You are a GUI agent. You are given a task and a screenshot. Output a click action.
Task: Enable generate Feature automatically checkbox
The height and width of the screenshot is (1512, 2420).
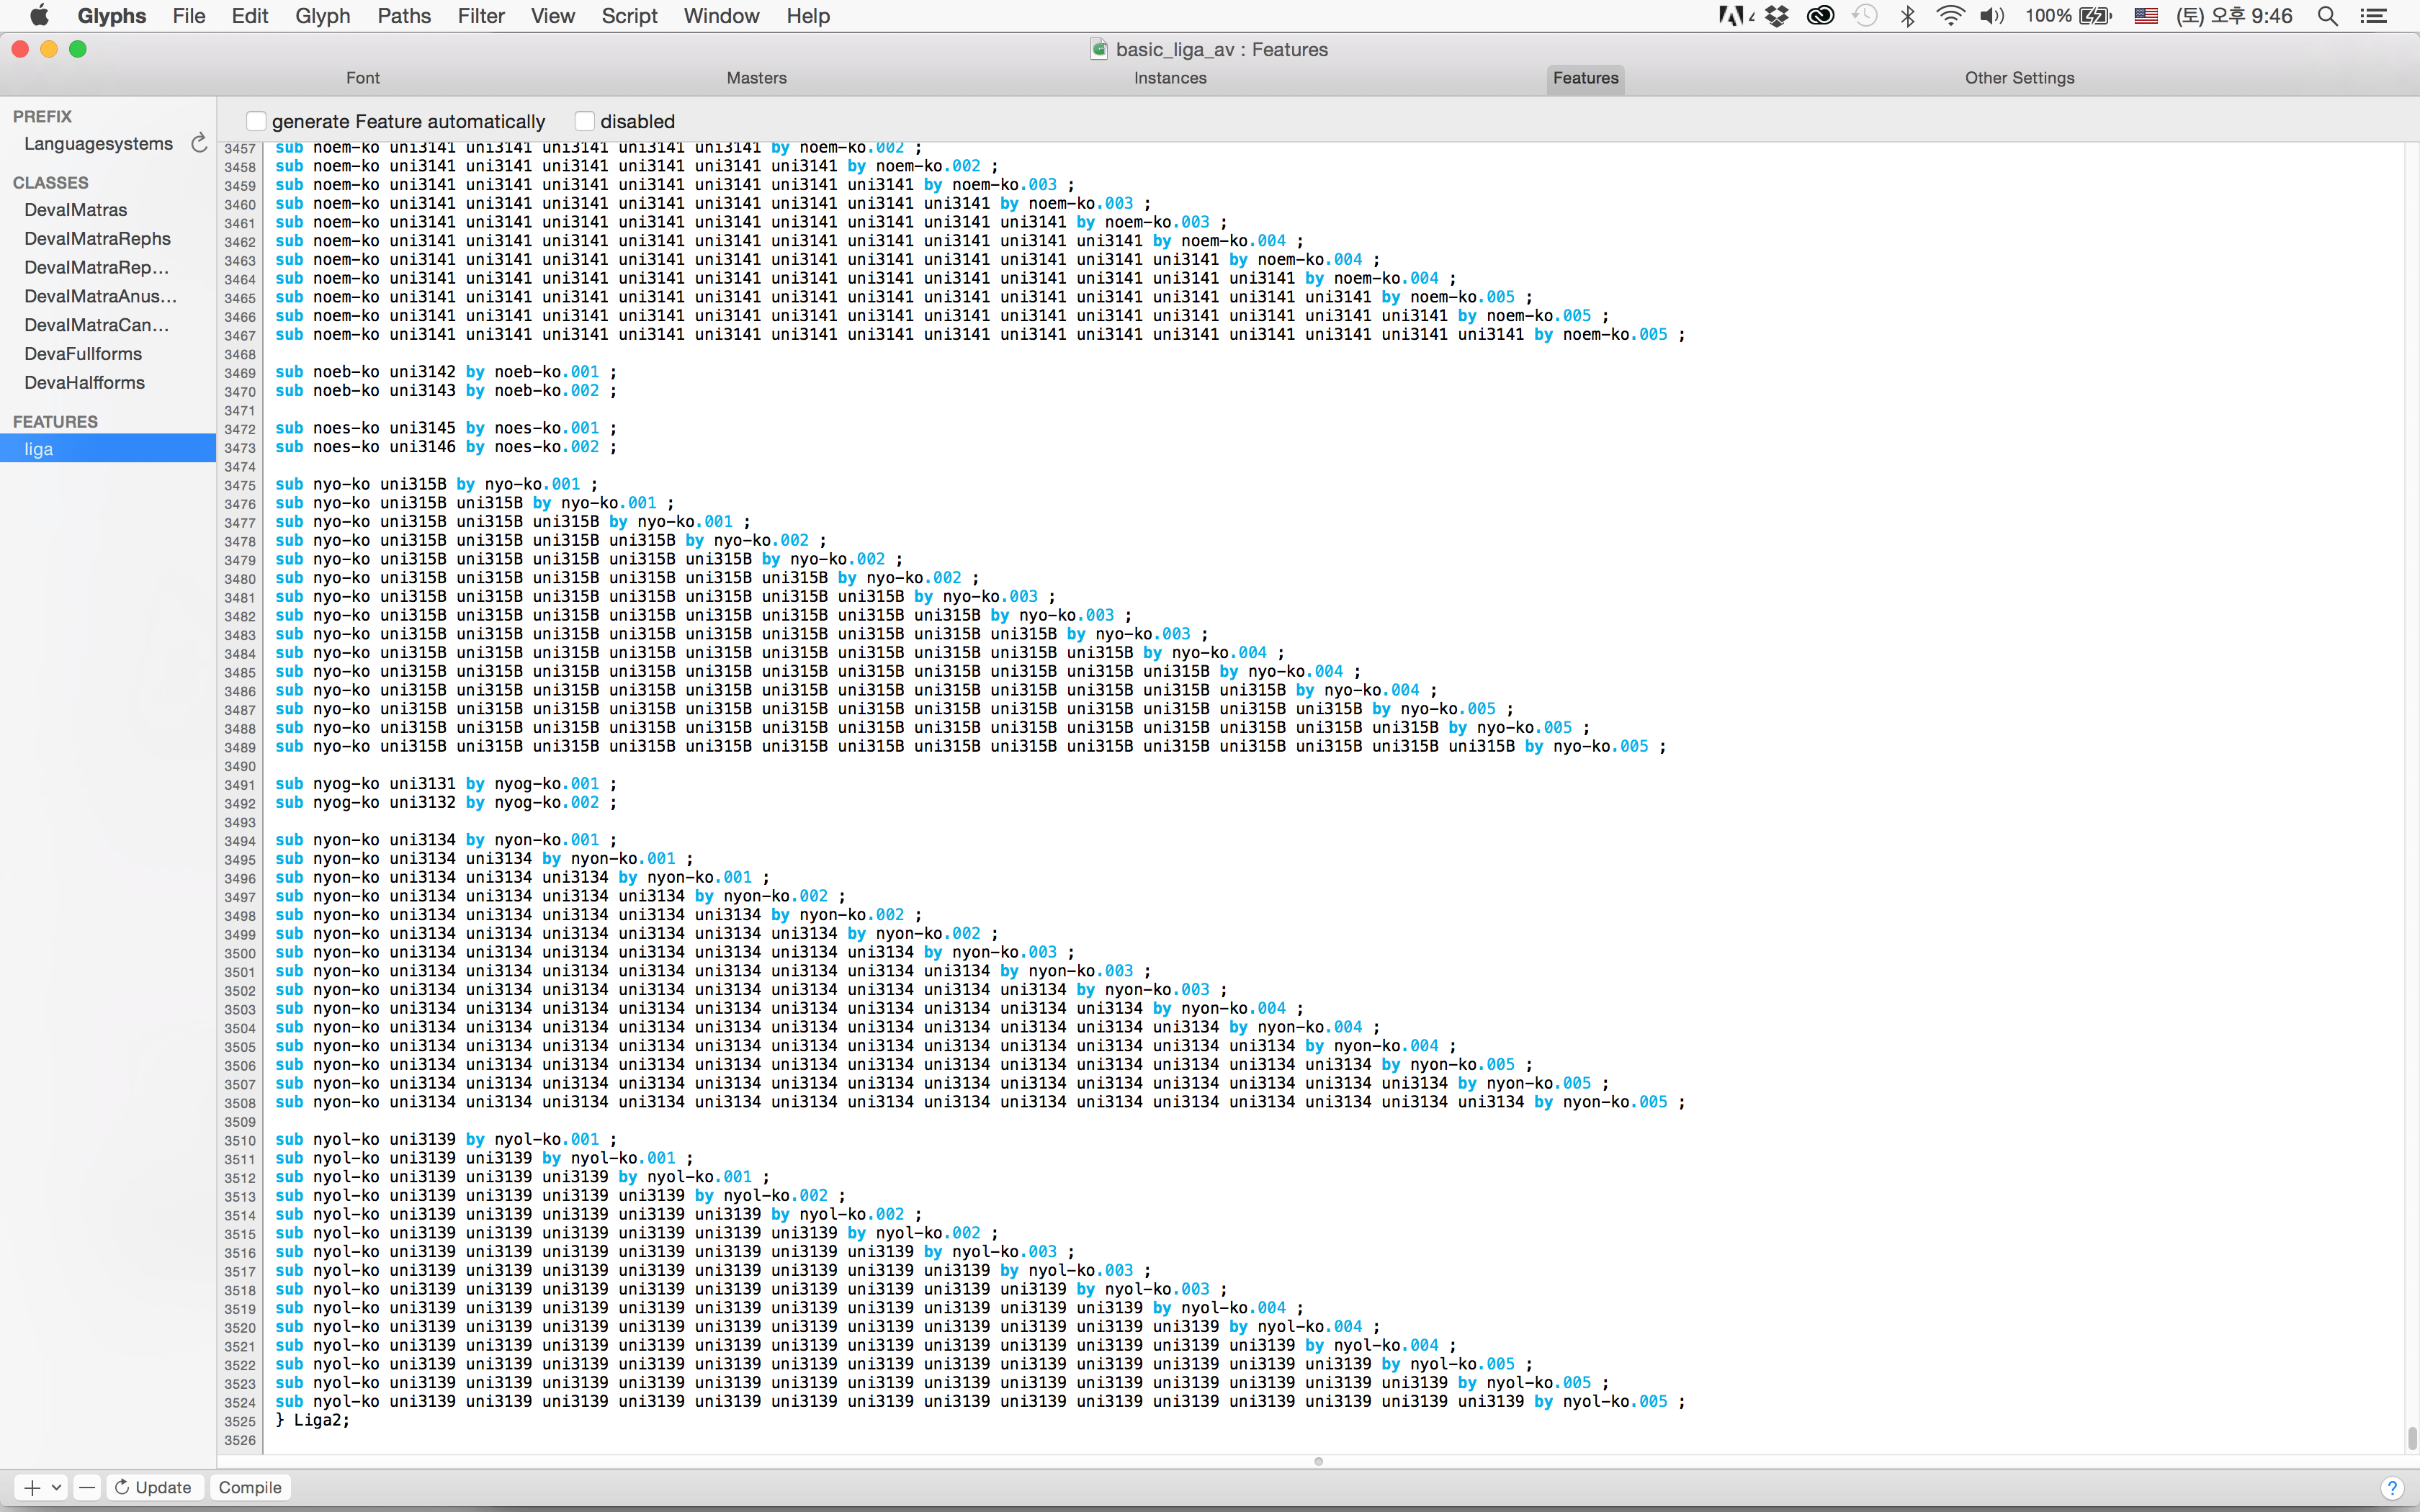[x=257, y=121]
